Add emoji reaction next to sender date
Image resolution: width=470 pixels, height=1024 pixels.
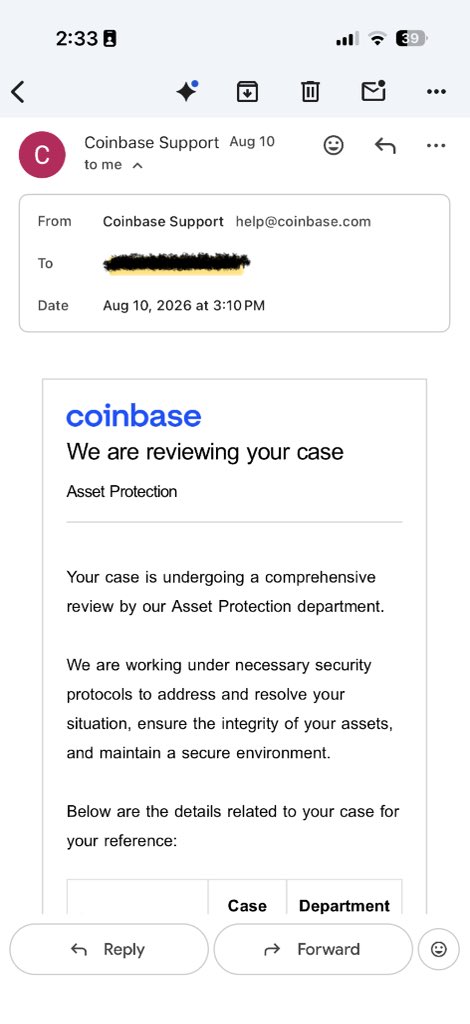334,145
